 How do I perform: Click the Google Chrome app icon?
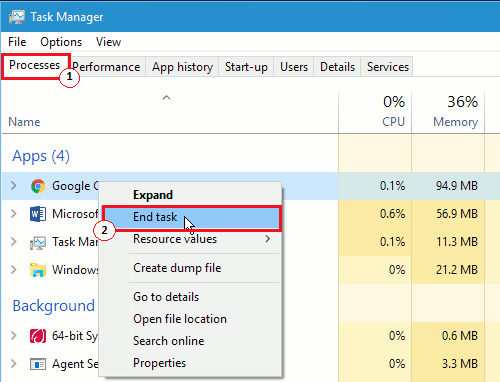pos(38,186)
